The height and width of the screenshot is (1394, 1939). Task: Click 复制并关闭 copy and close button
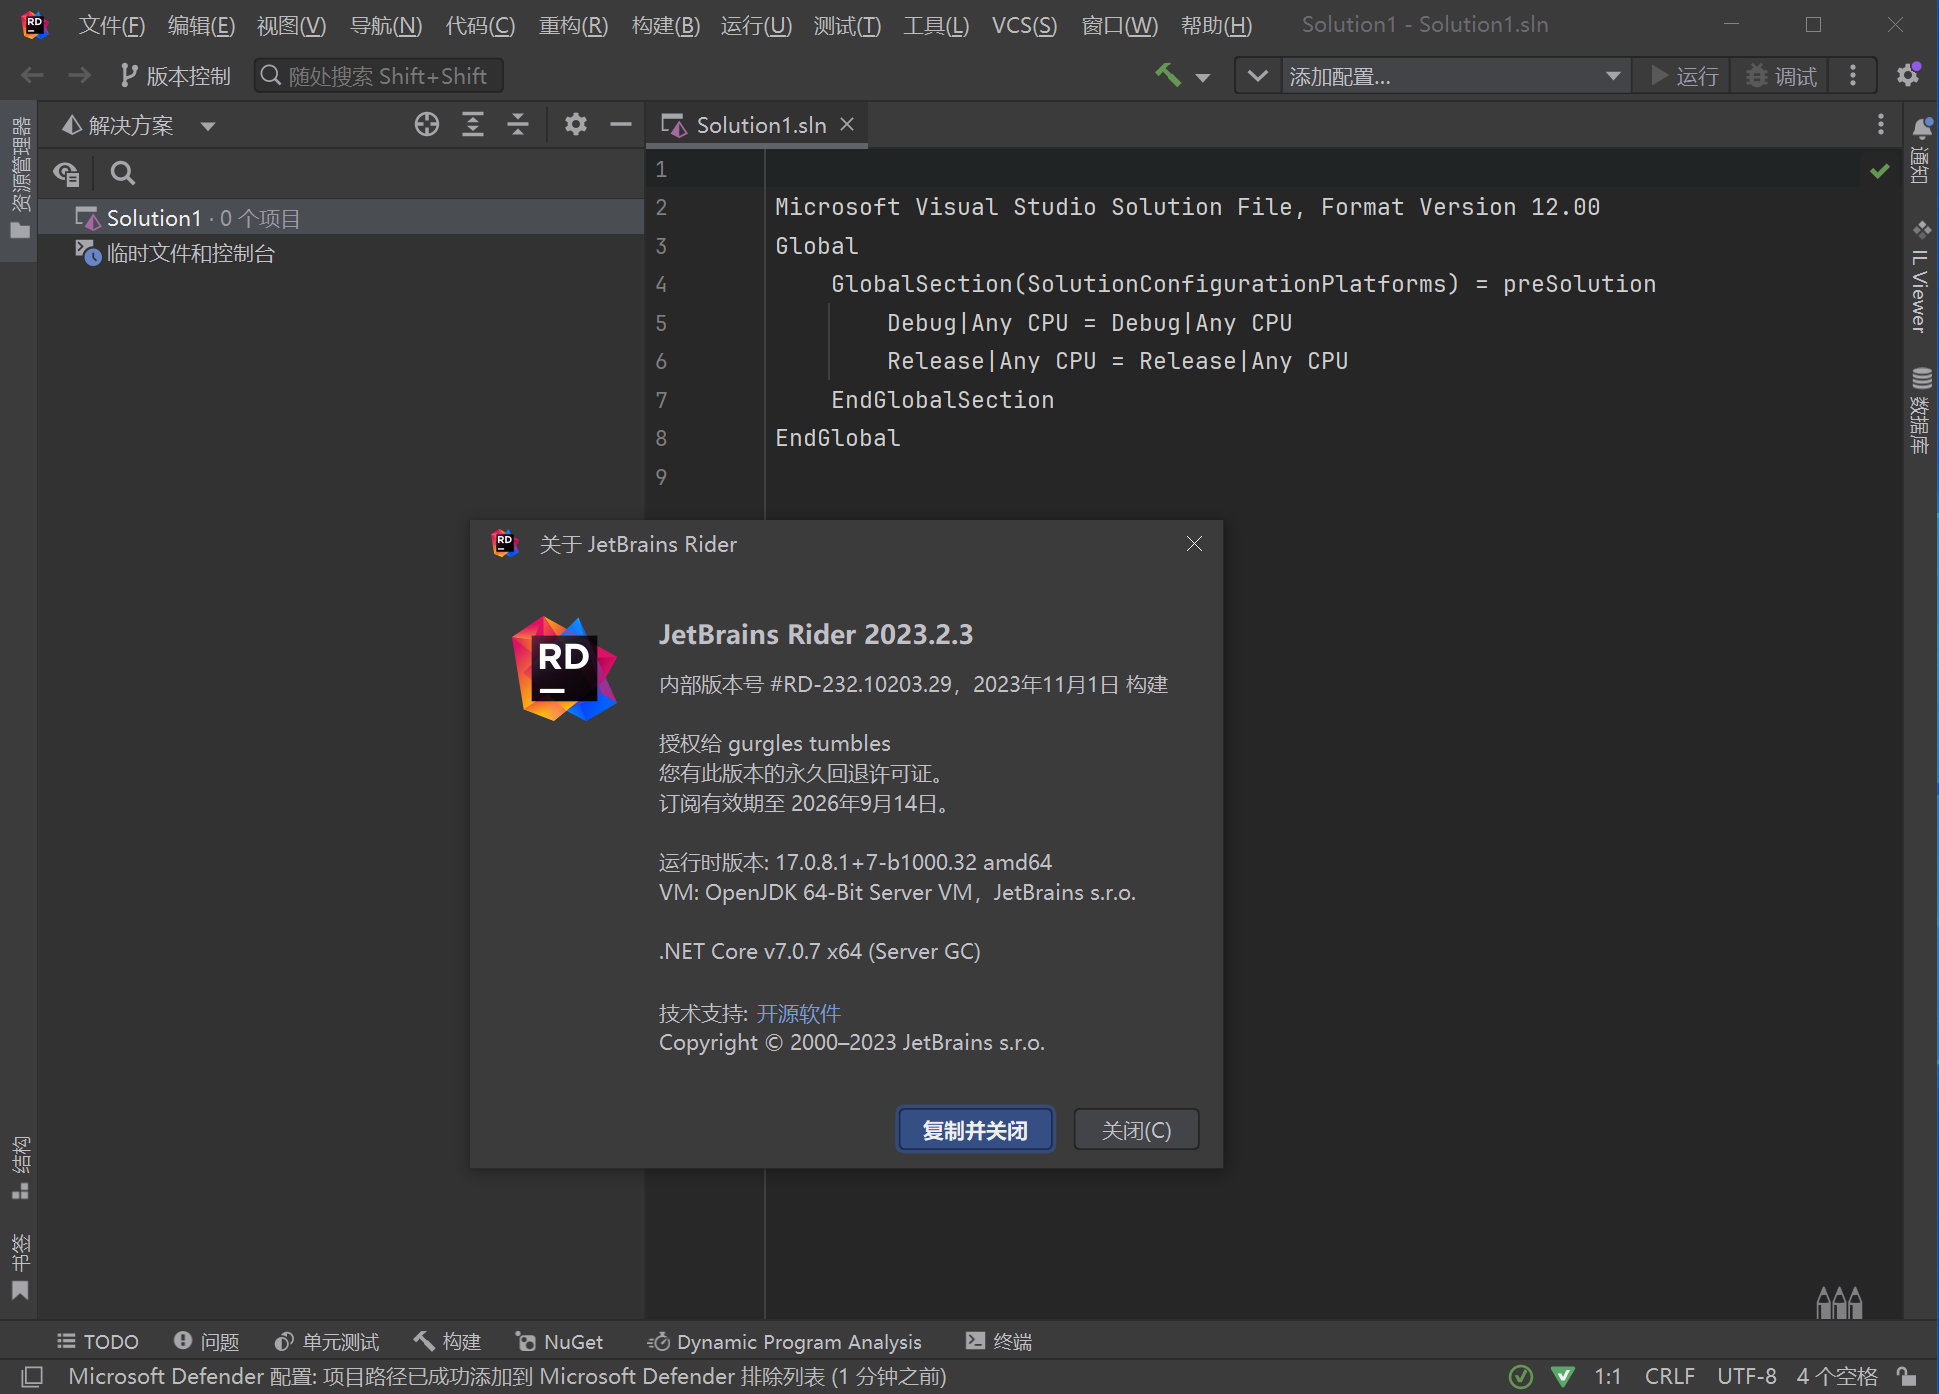975,1130
